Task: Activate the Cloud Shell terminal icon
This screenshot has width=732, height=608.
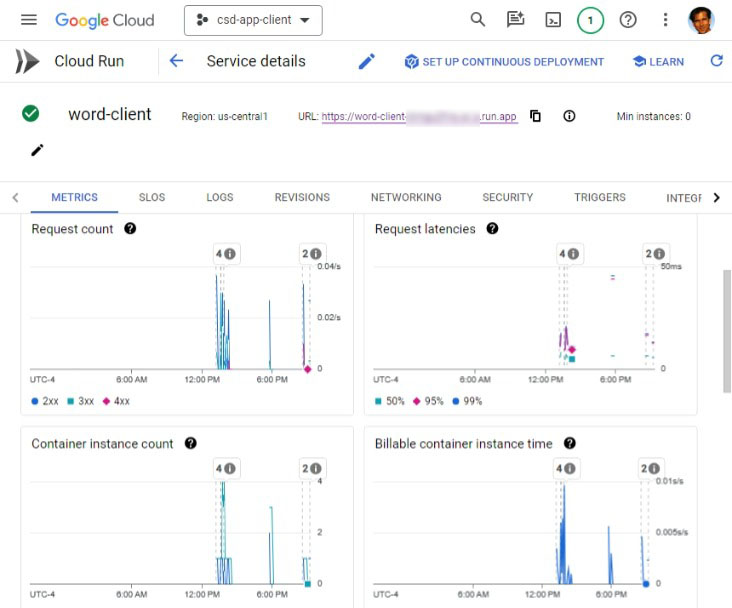Action: 553,20
